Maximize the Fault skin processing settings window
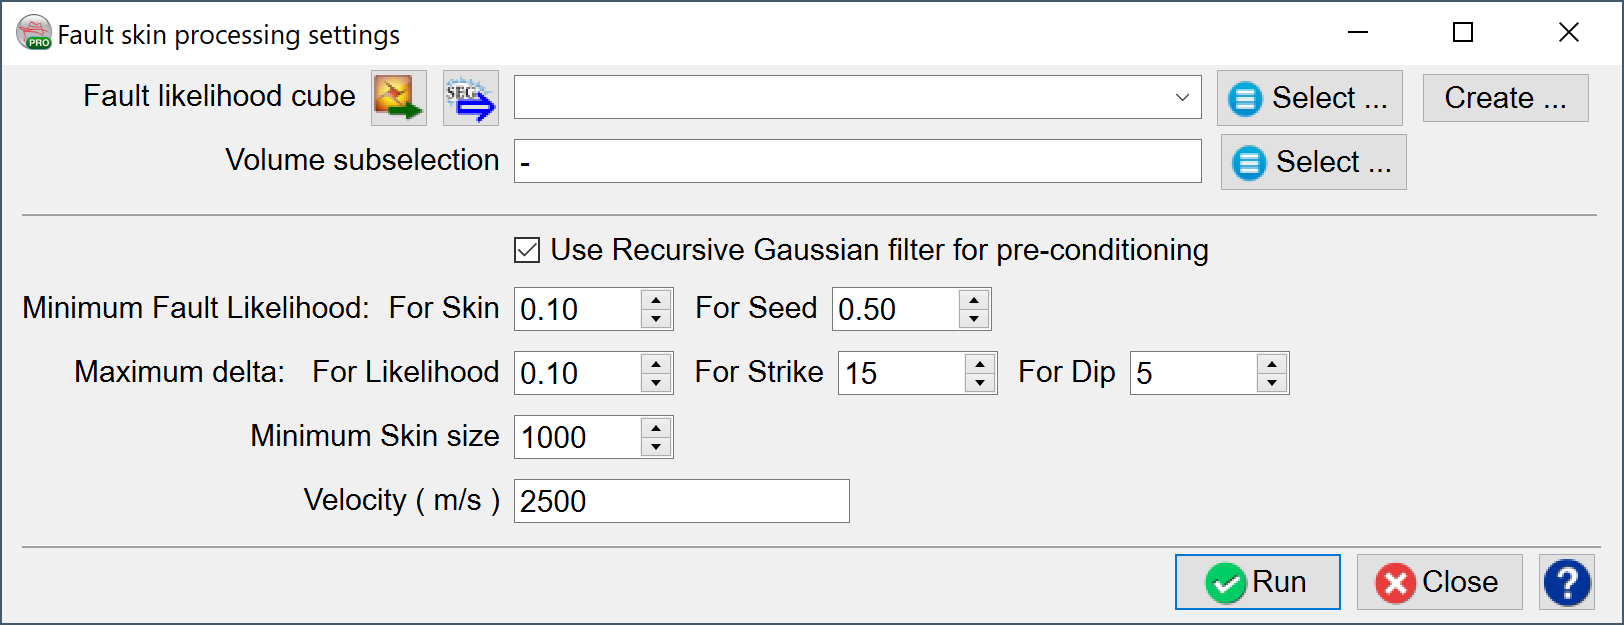 [1463, 33]
